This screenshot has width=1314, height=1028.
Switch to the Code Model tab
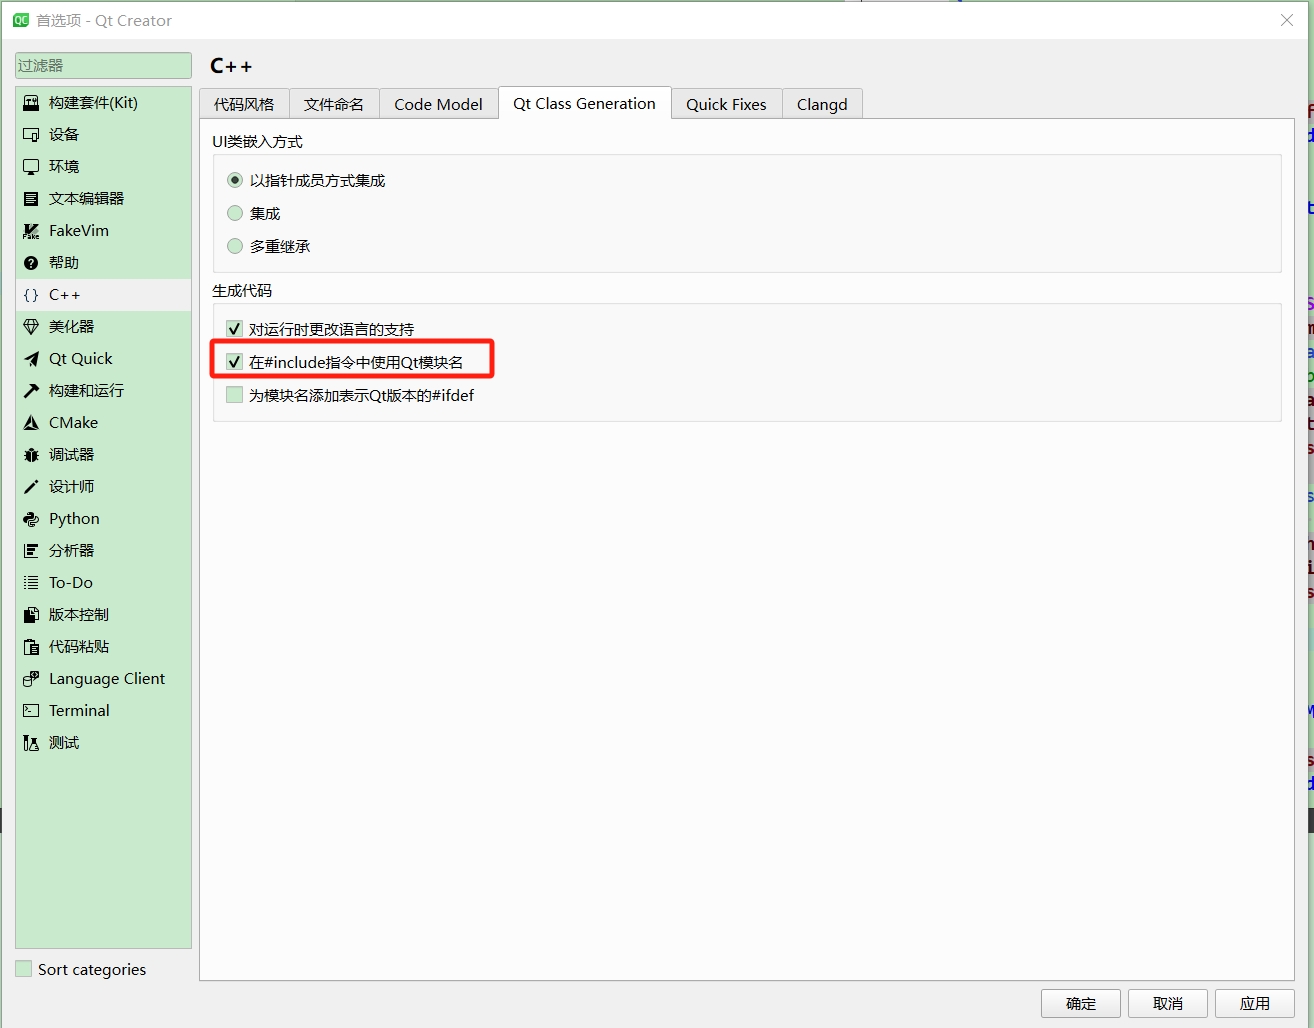(x=438, y=104)
